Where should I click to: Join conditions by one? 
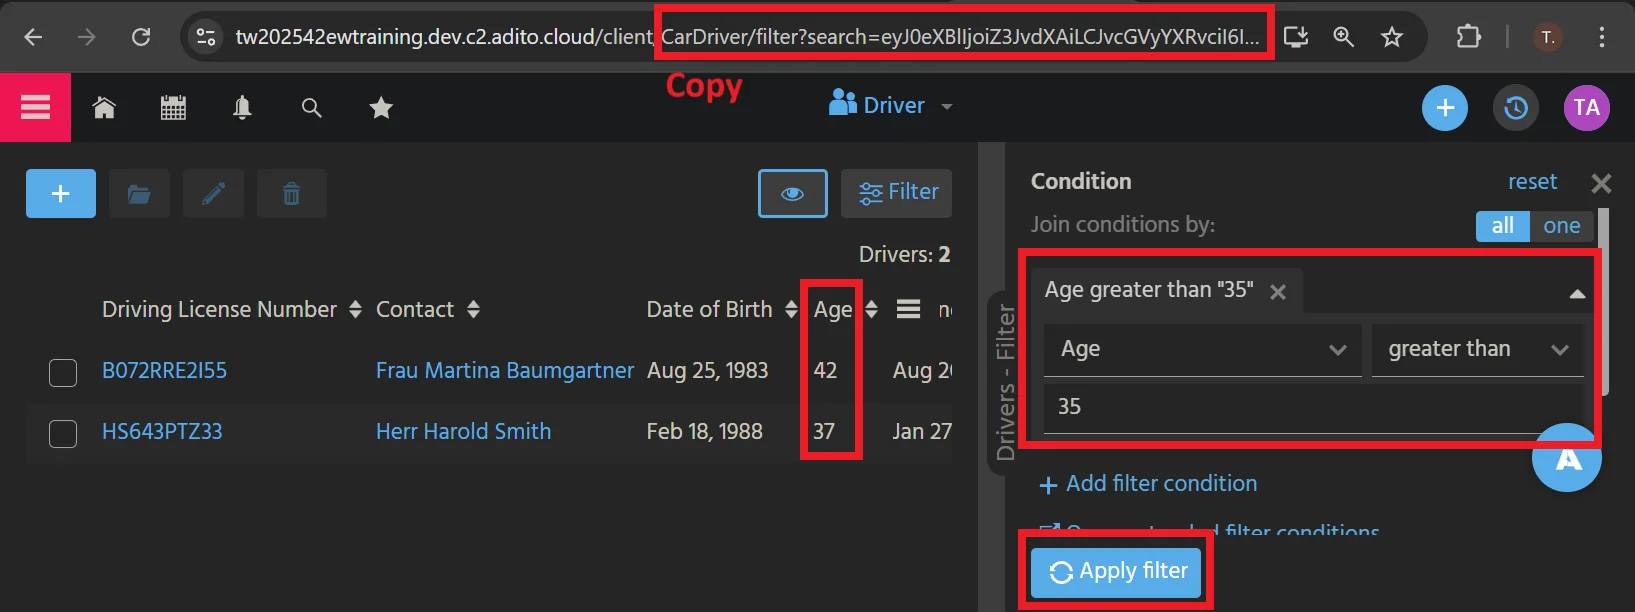pos(1562,226)
